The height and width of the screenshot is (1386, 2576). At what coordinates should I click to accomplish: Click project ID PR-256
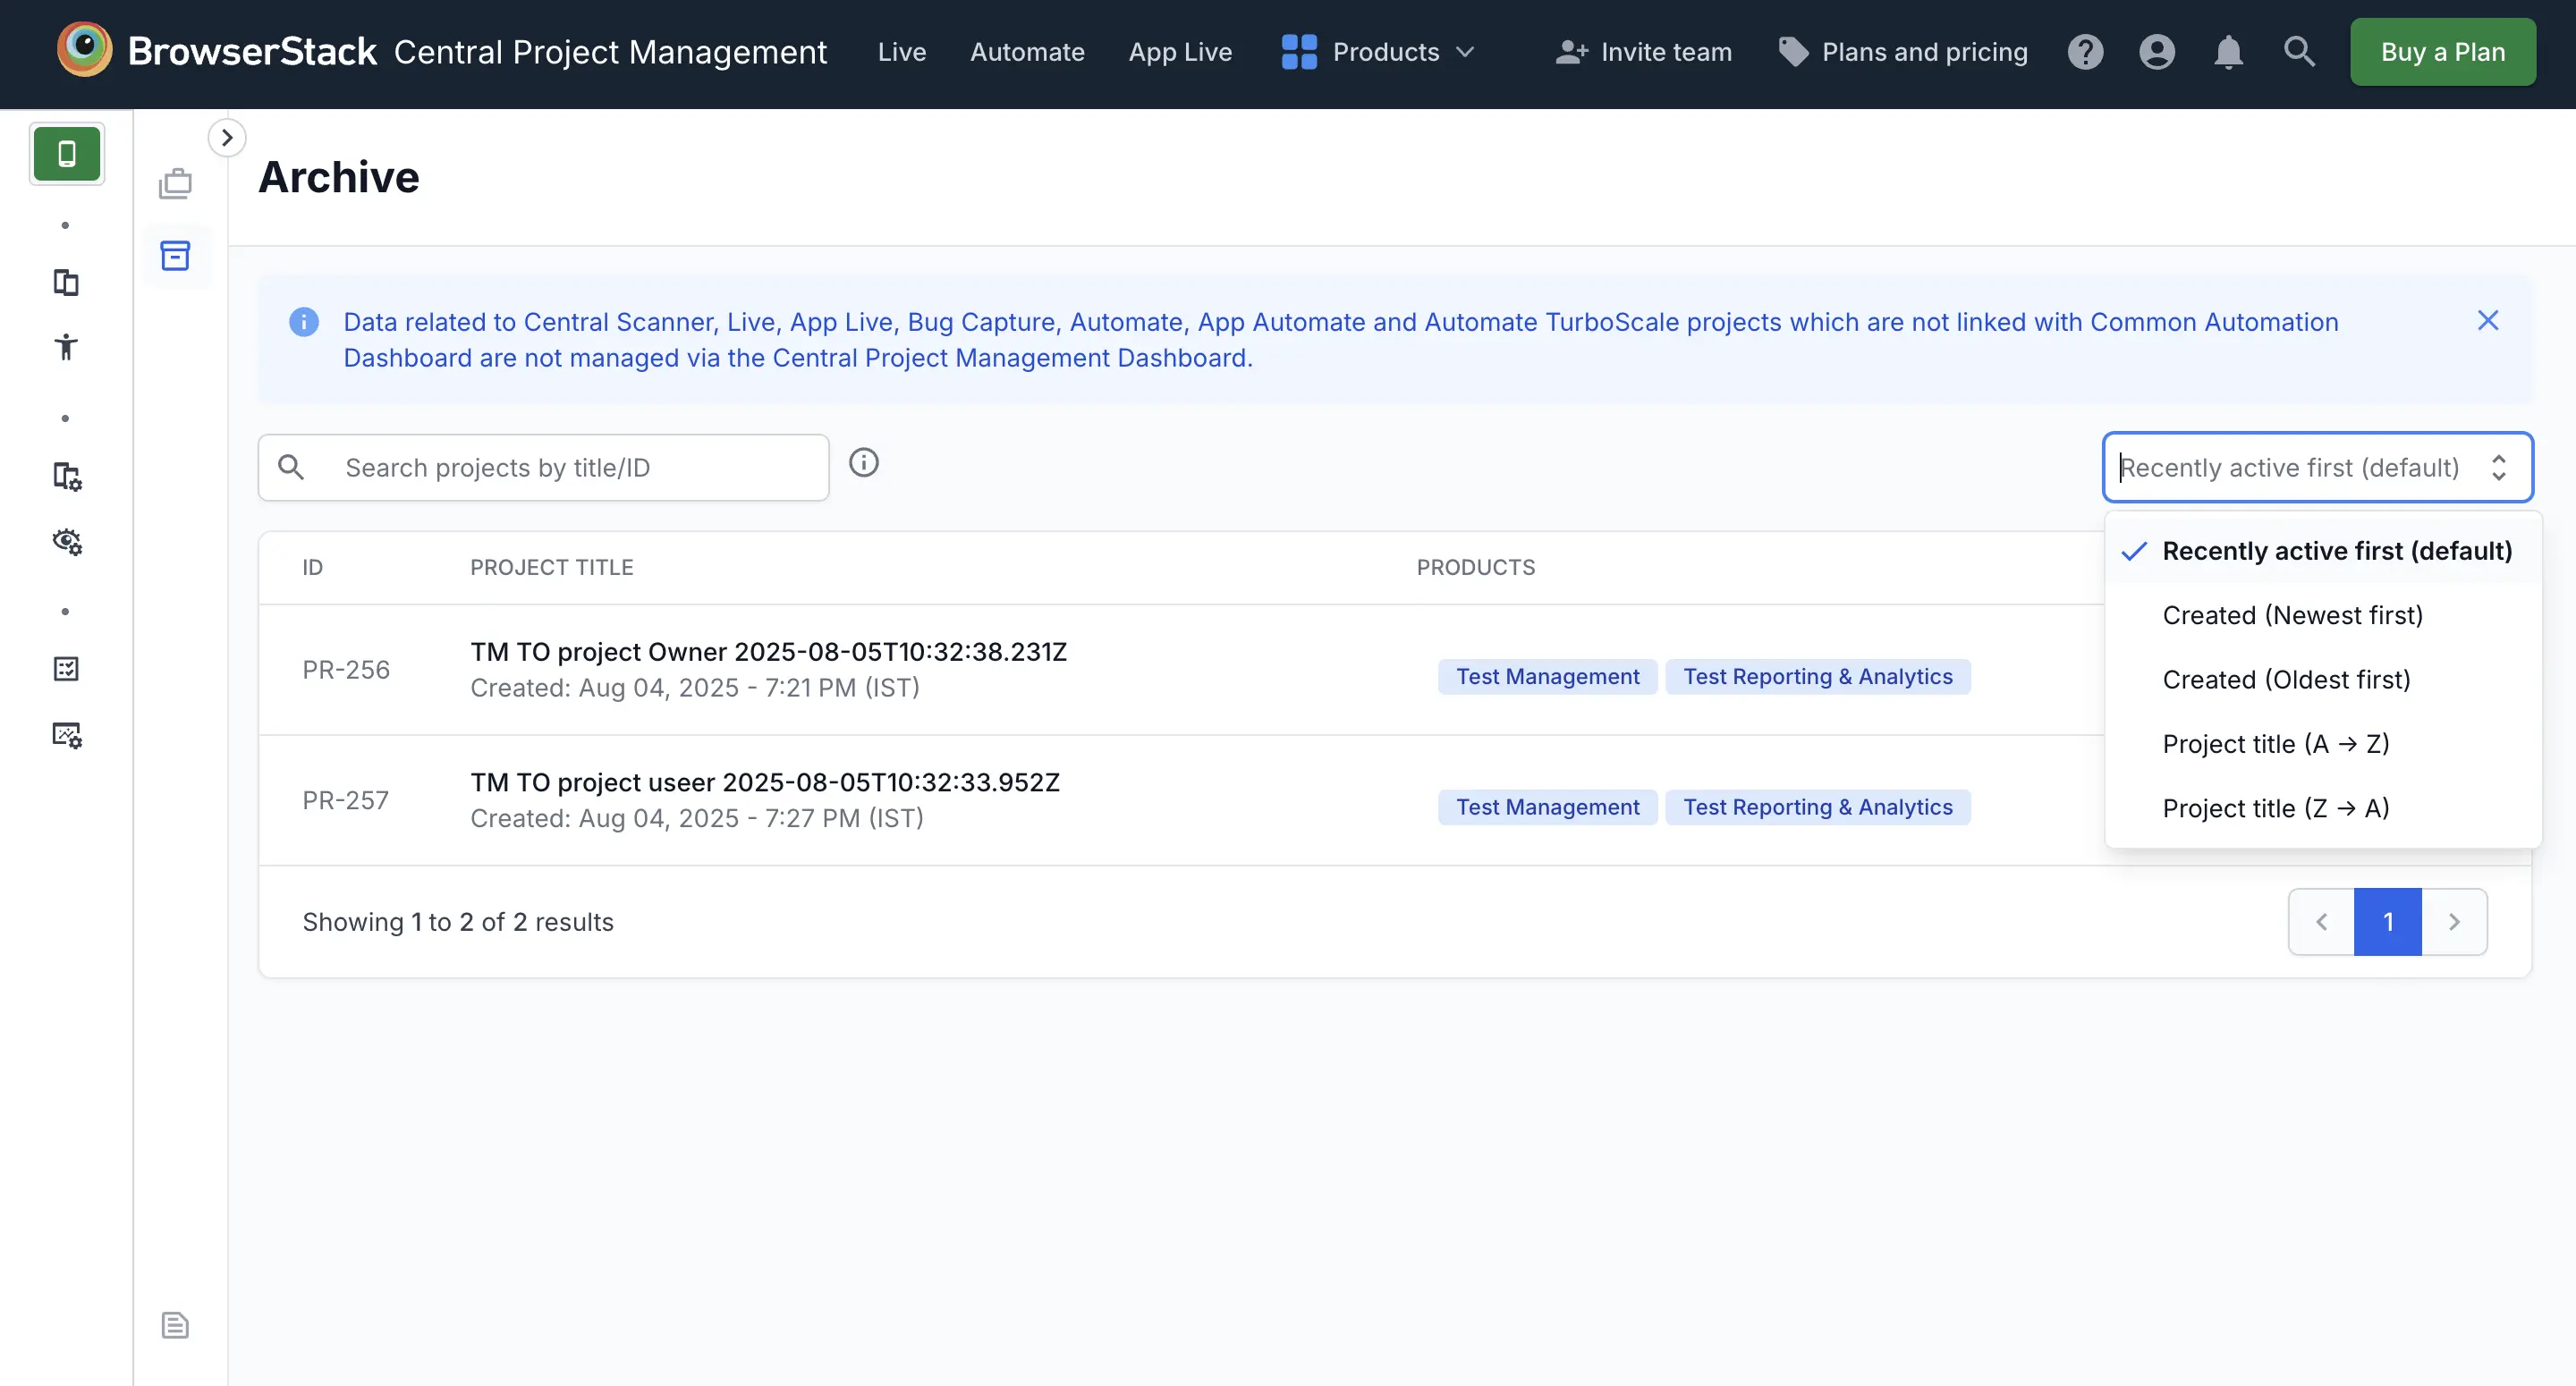(346, 670)
